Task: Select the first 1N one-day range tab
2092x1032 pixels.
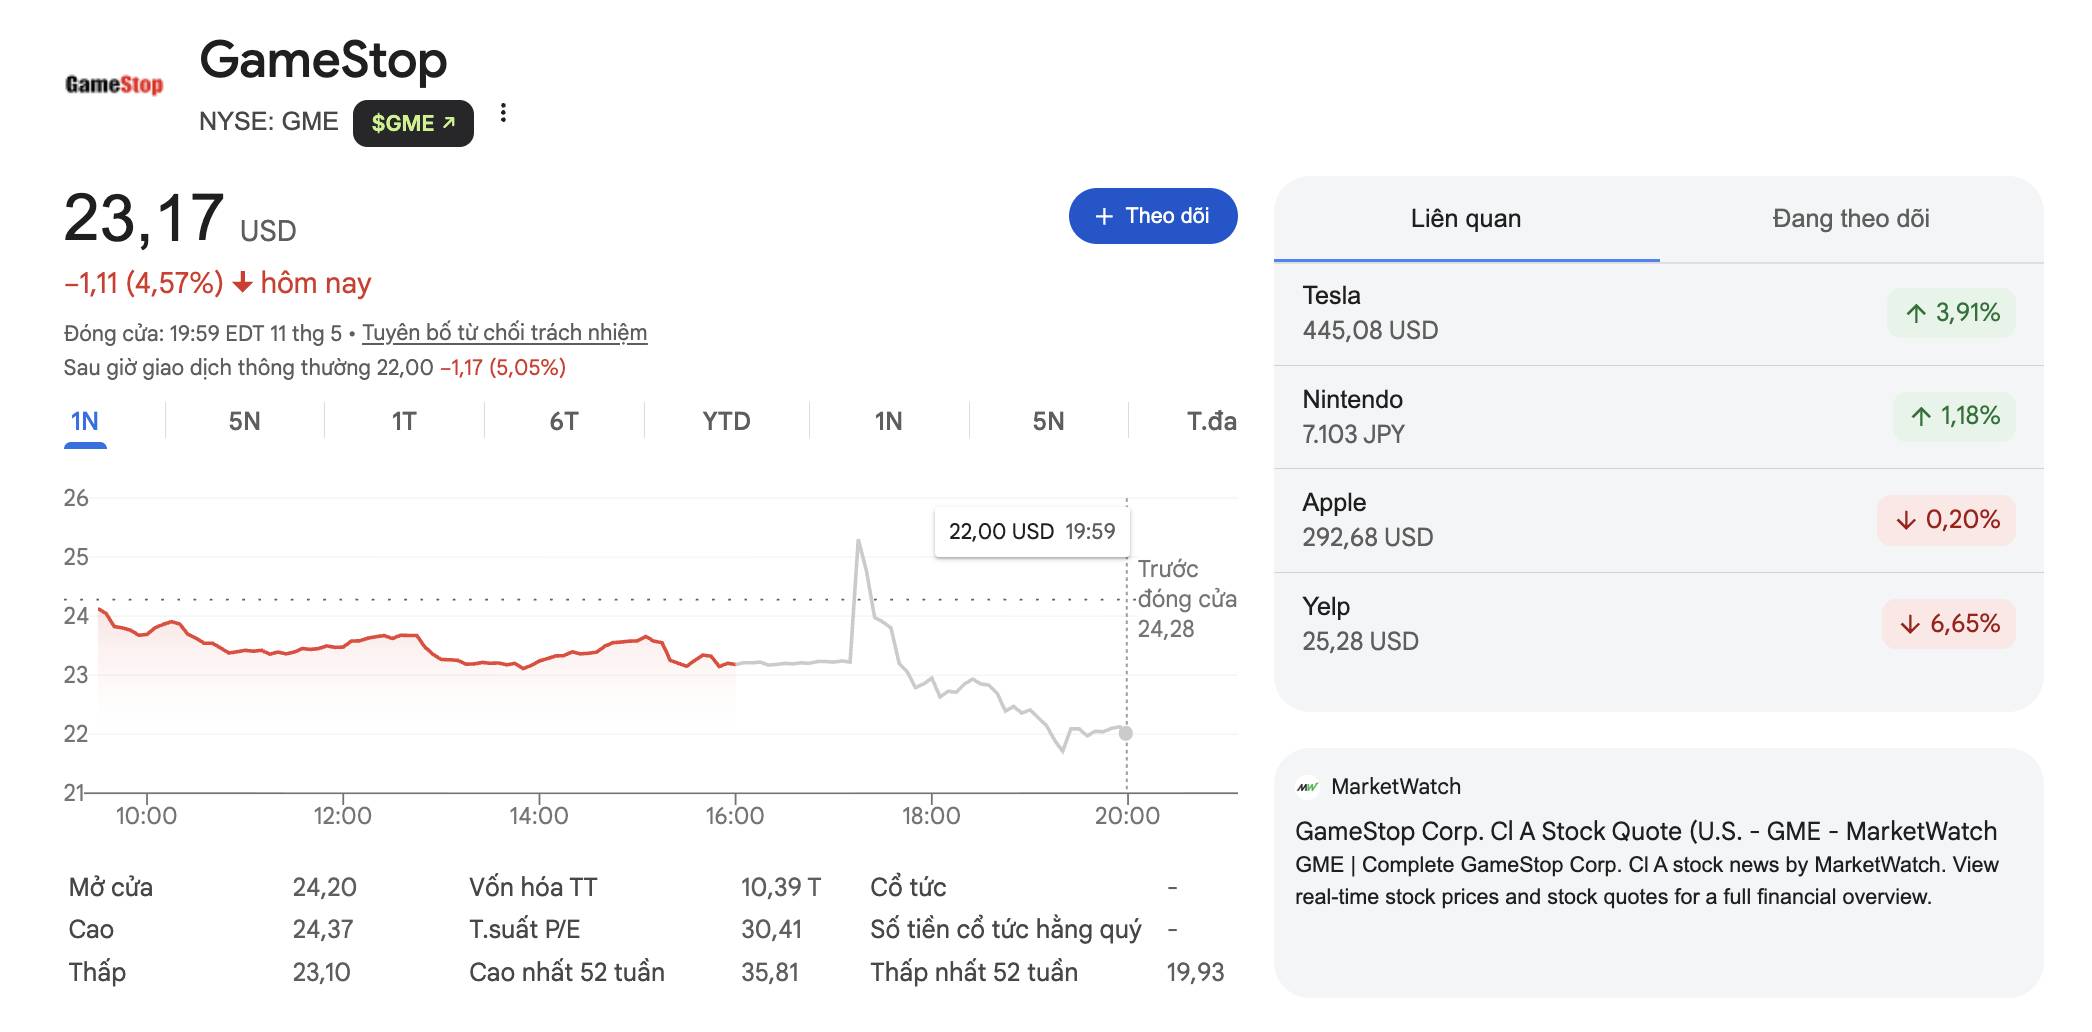Action: pyautogui.click(x=85, y=422)
